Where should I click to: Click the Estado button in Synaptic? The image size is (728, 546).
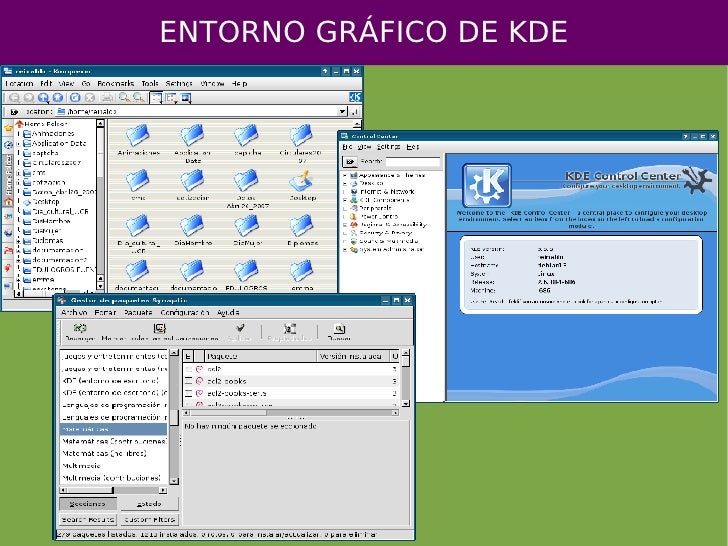tap(150, 504)
